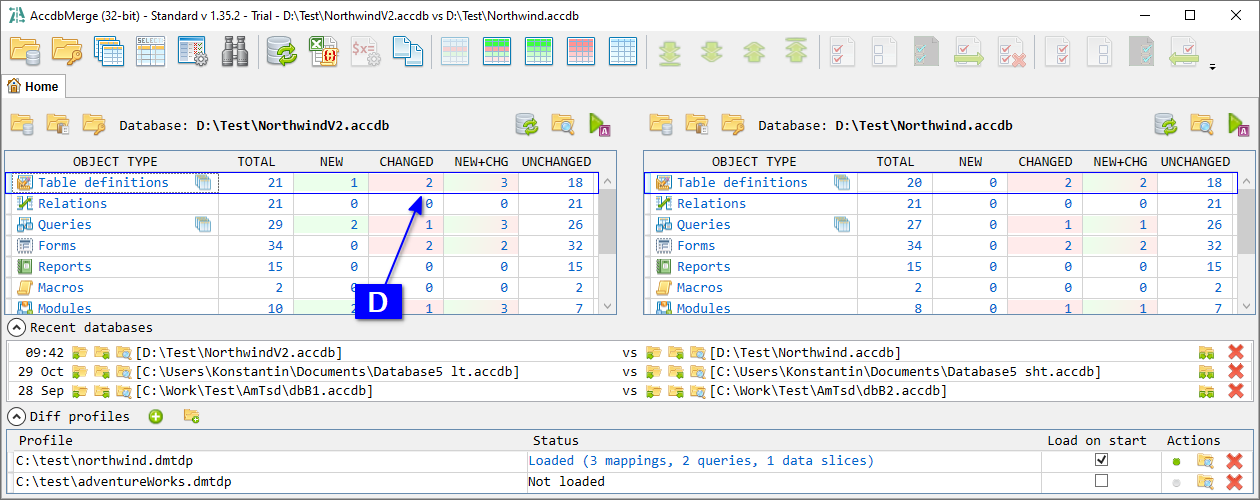The image size is (1260, 500).
Task: Open the diff profile settings checklist-gear icon
Action: click(x=192, y=51)
